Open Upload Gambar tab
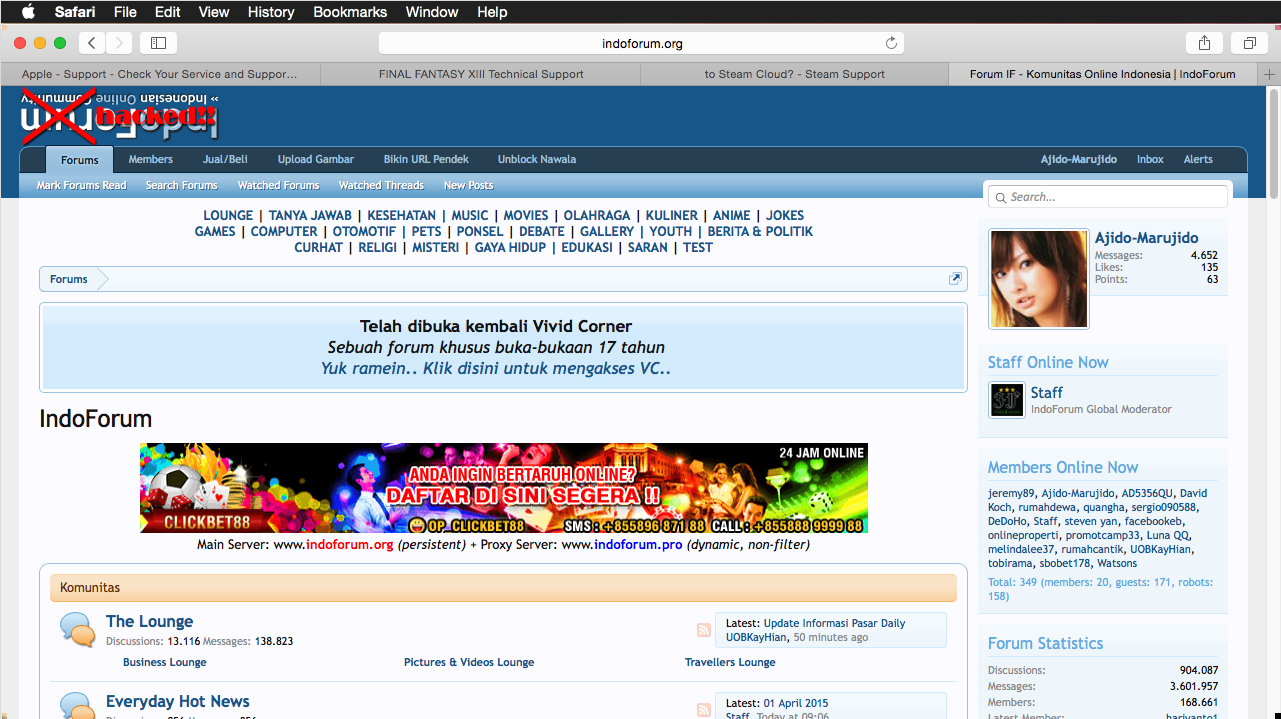 click(316, 159)
